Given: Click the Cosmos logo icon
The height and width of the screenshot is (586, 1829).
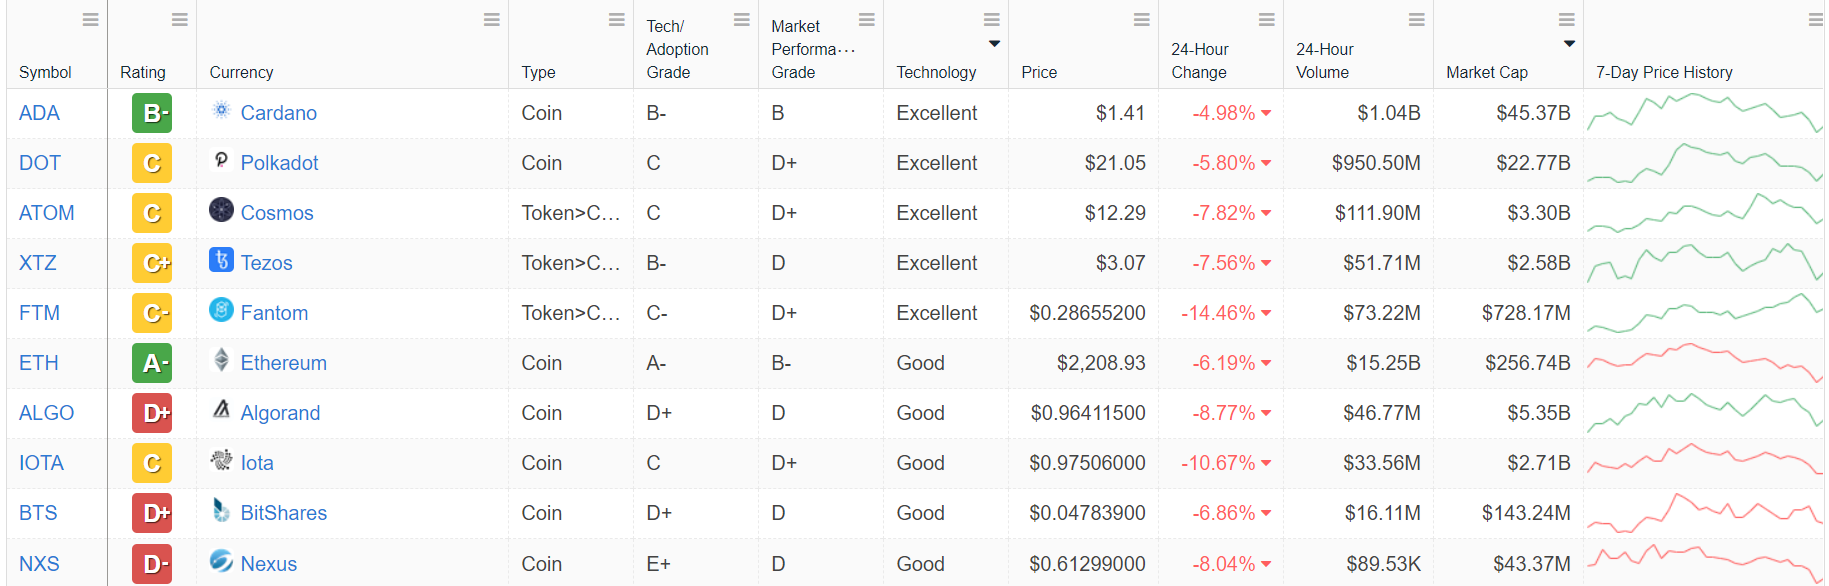Looking at the screenshot, I should pos(221,210).
